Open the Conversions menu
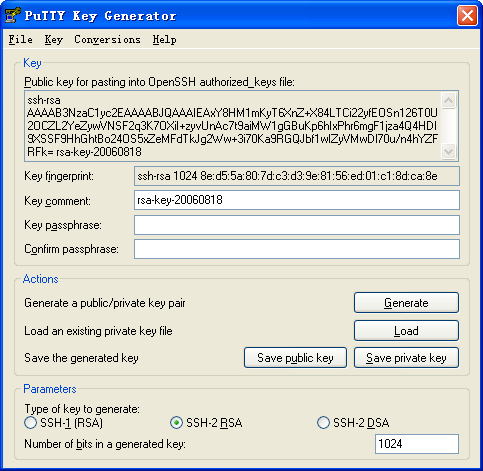 107,39
